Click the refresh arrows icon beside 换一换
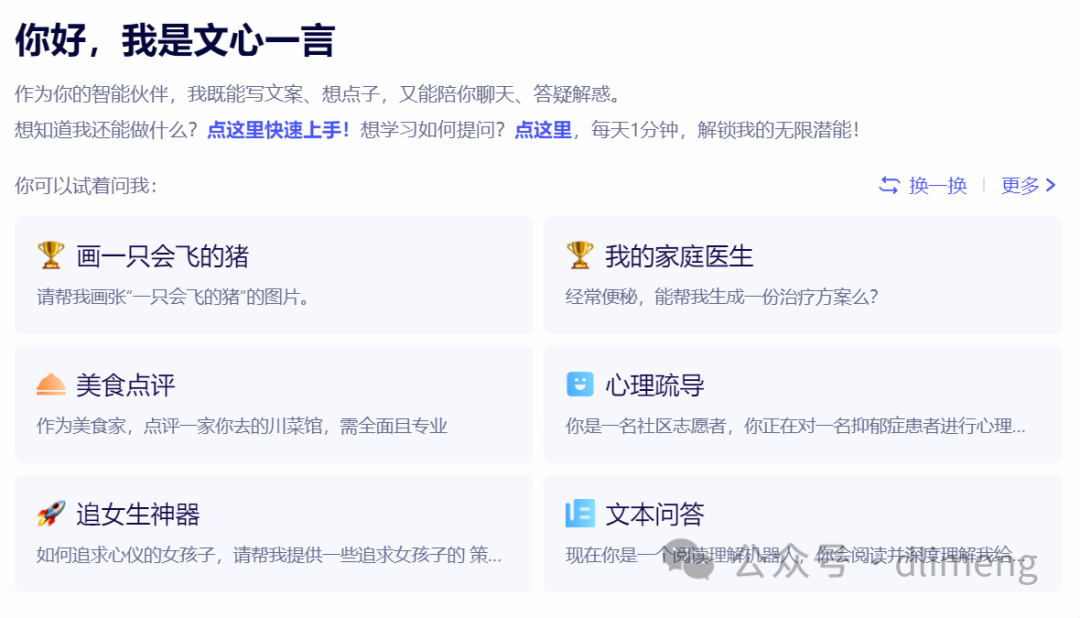Screen dimensions: 1080x618 tap(889, 185)
